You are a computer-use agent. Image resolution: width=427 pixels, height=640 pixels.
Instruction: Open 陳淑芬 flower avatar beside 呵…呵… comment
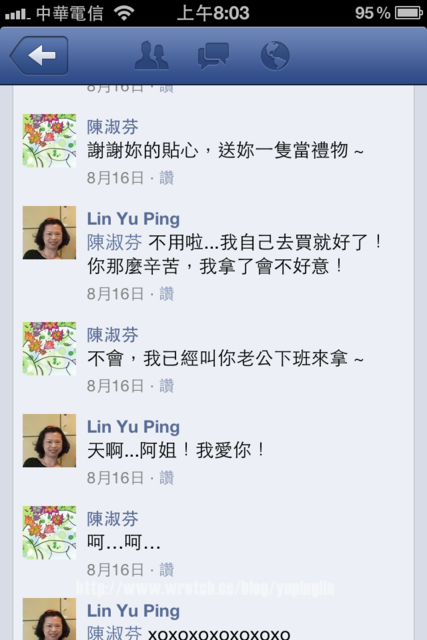point(49,533)
